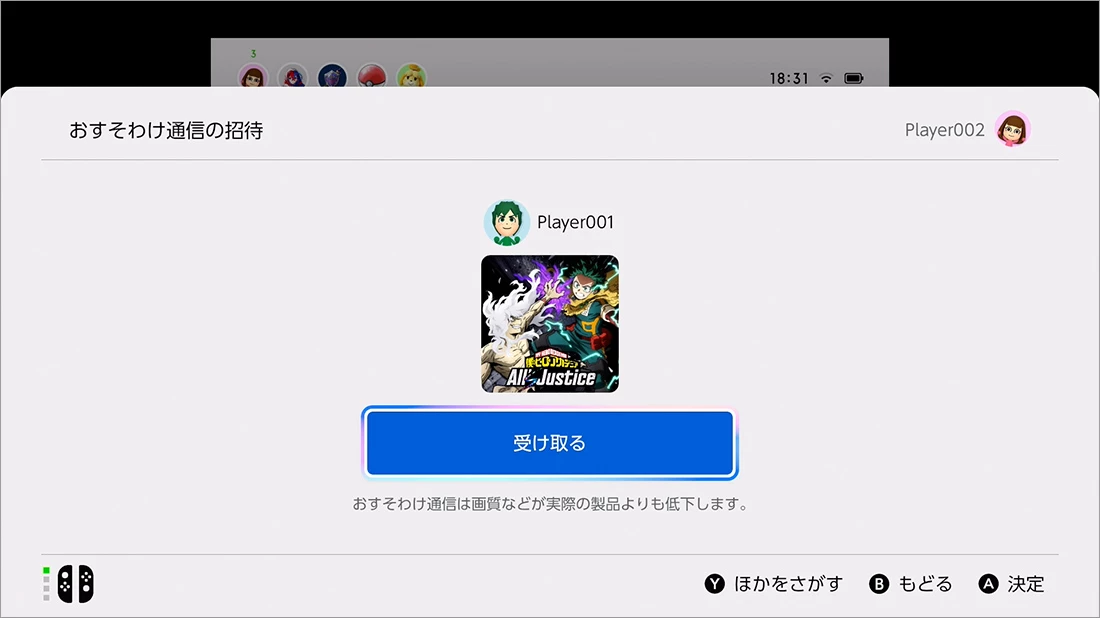Image resolution: width=1100 pixels, height=618 pixels.
Task: Click the notice about reduced image quality
Action: (x=550, y=504)
